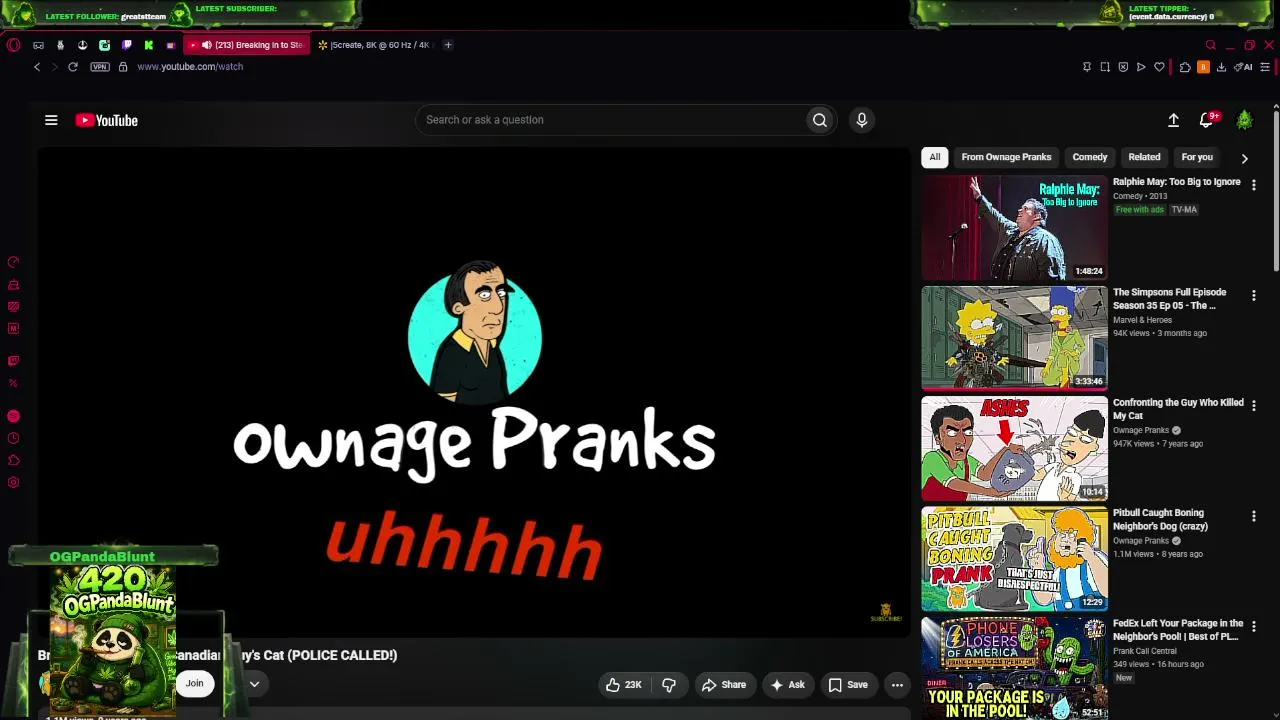Open browser tab search magnifier

pyautogui.click(x=1210, y=45)
